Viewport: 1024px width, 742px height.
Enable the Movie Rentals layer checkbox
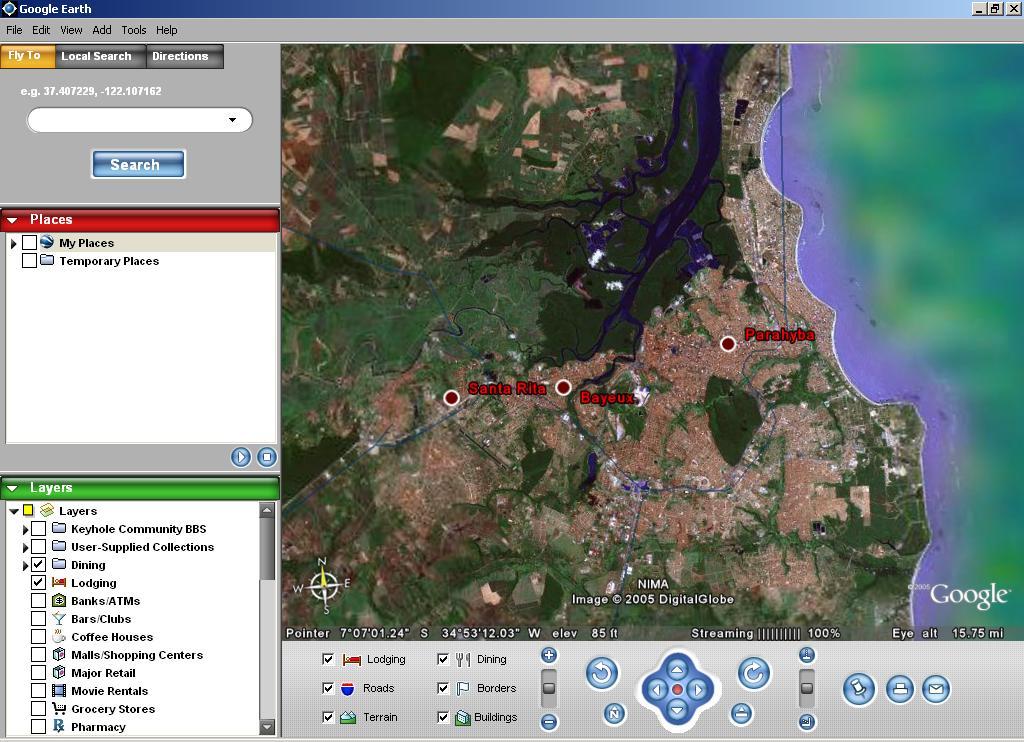[39, 690]
